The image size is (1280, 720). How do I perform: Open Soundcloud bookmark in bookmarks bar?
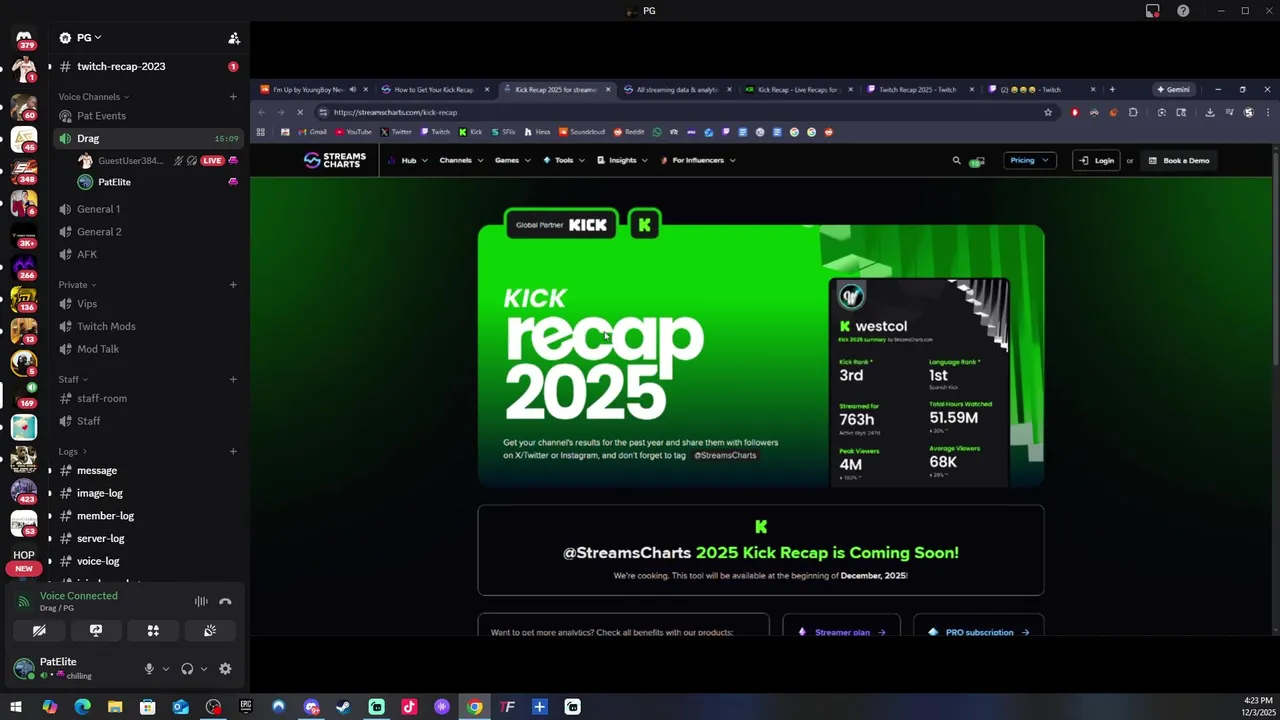582,132
